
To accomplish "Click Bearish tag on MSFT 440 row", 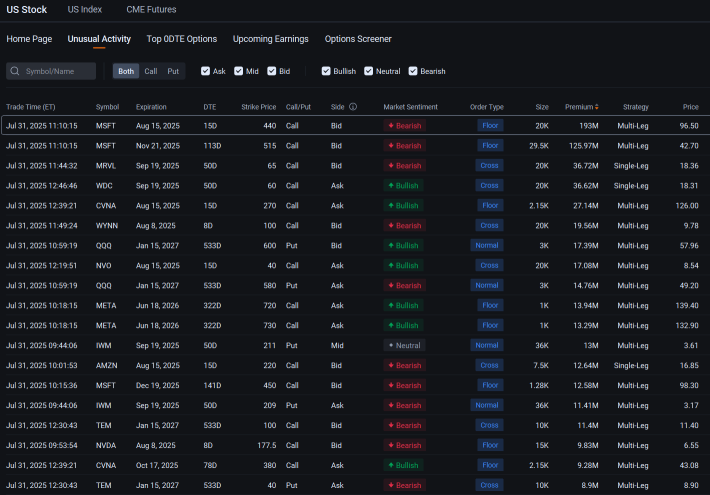I will tap(404, 126).
